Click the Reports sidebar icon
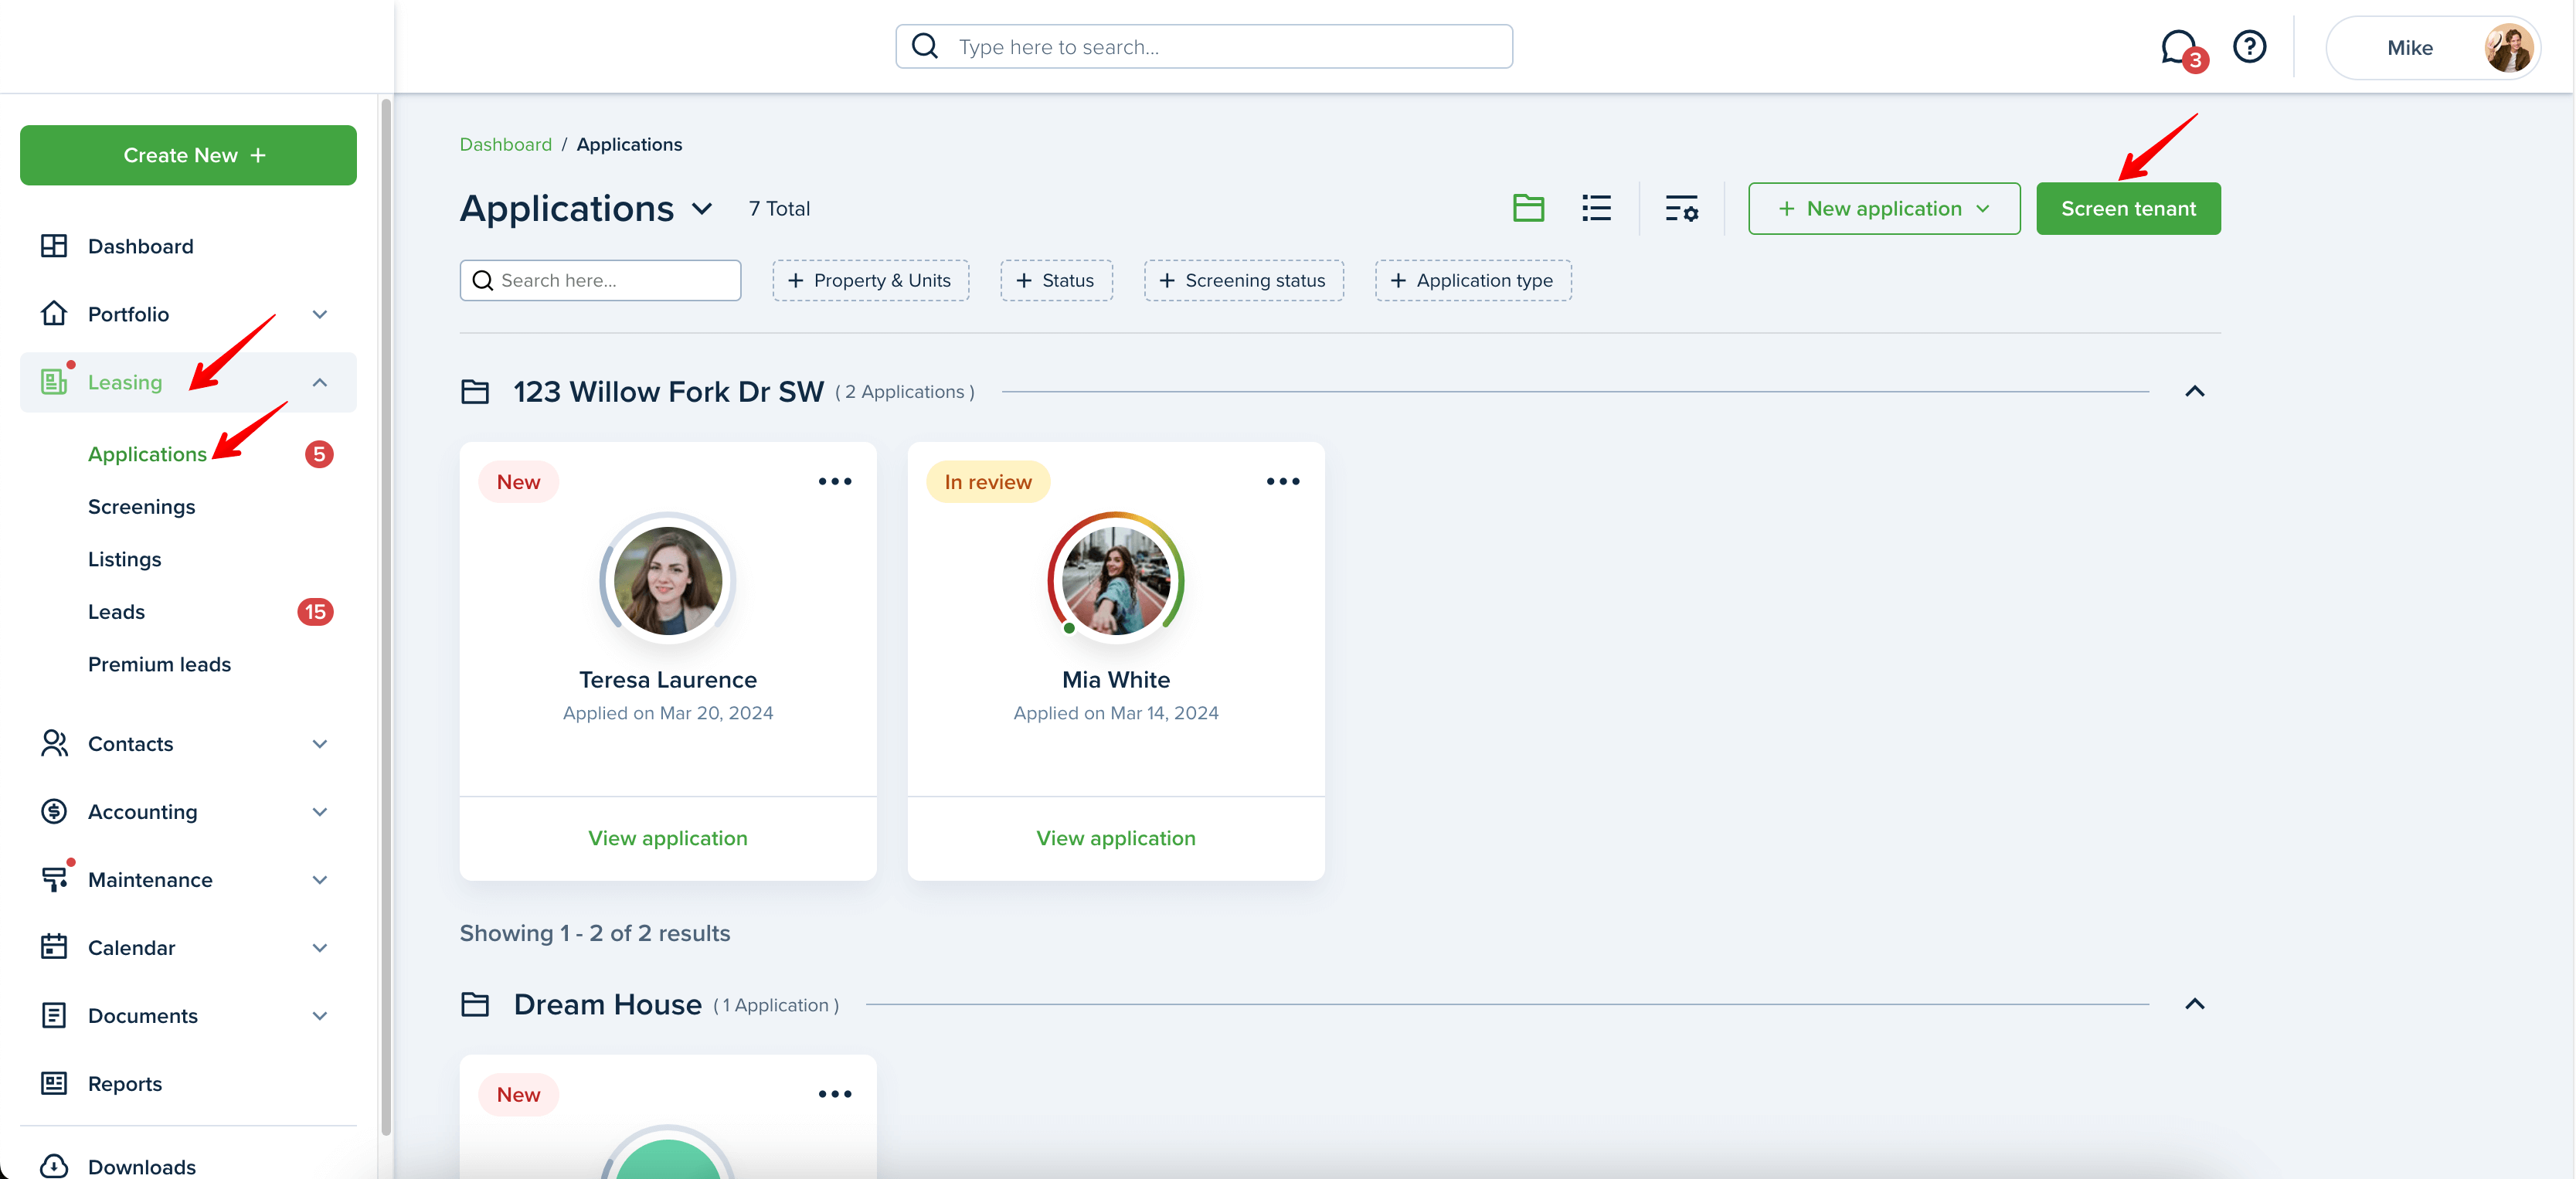Screen dimensions: 2576x1179 54,1084
